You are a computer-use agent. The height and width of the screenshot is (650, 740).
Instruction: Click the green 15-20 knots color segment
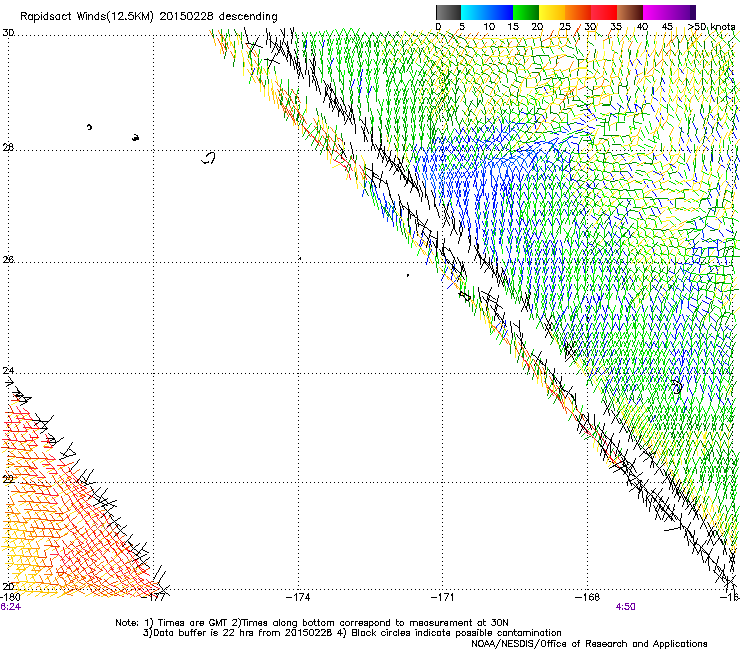coord(526,12)
